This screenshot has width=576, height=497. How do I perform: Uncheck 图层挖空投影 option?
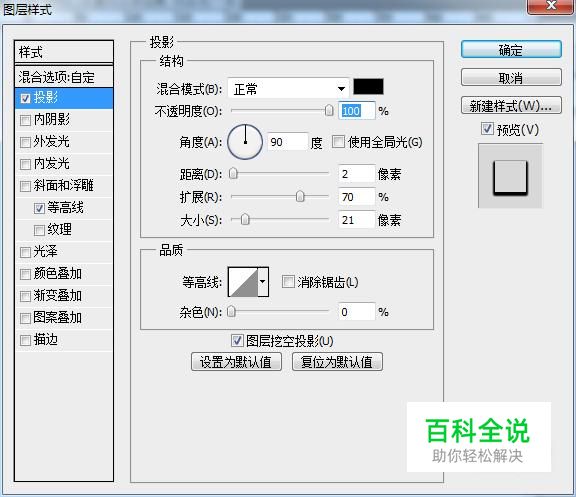click(237, 341)
